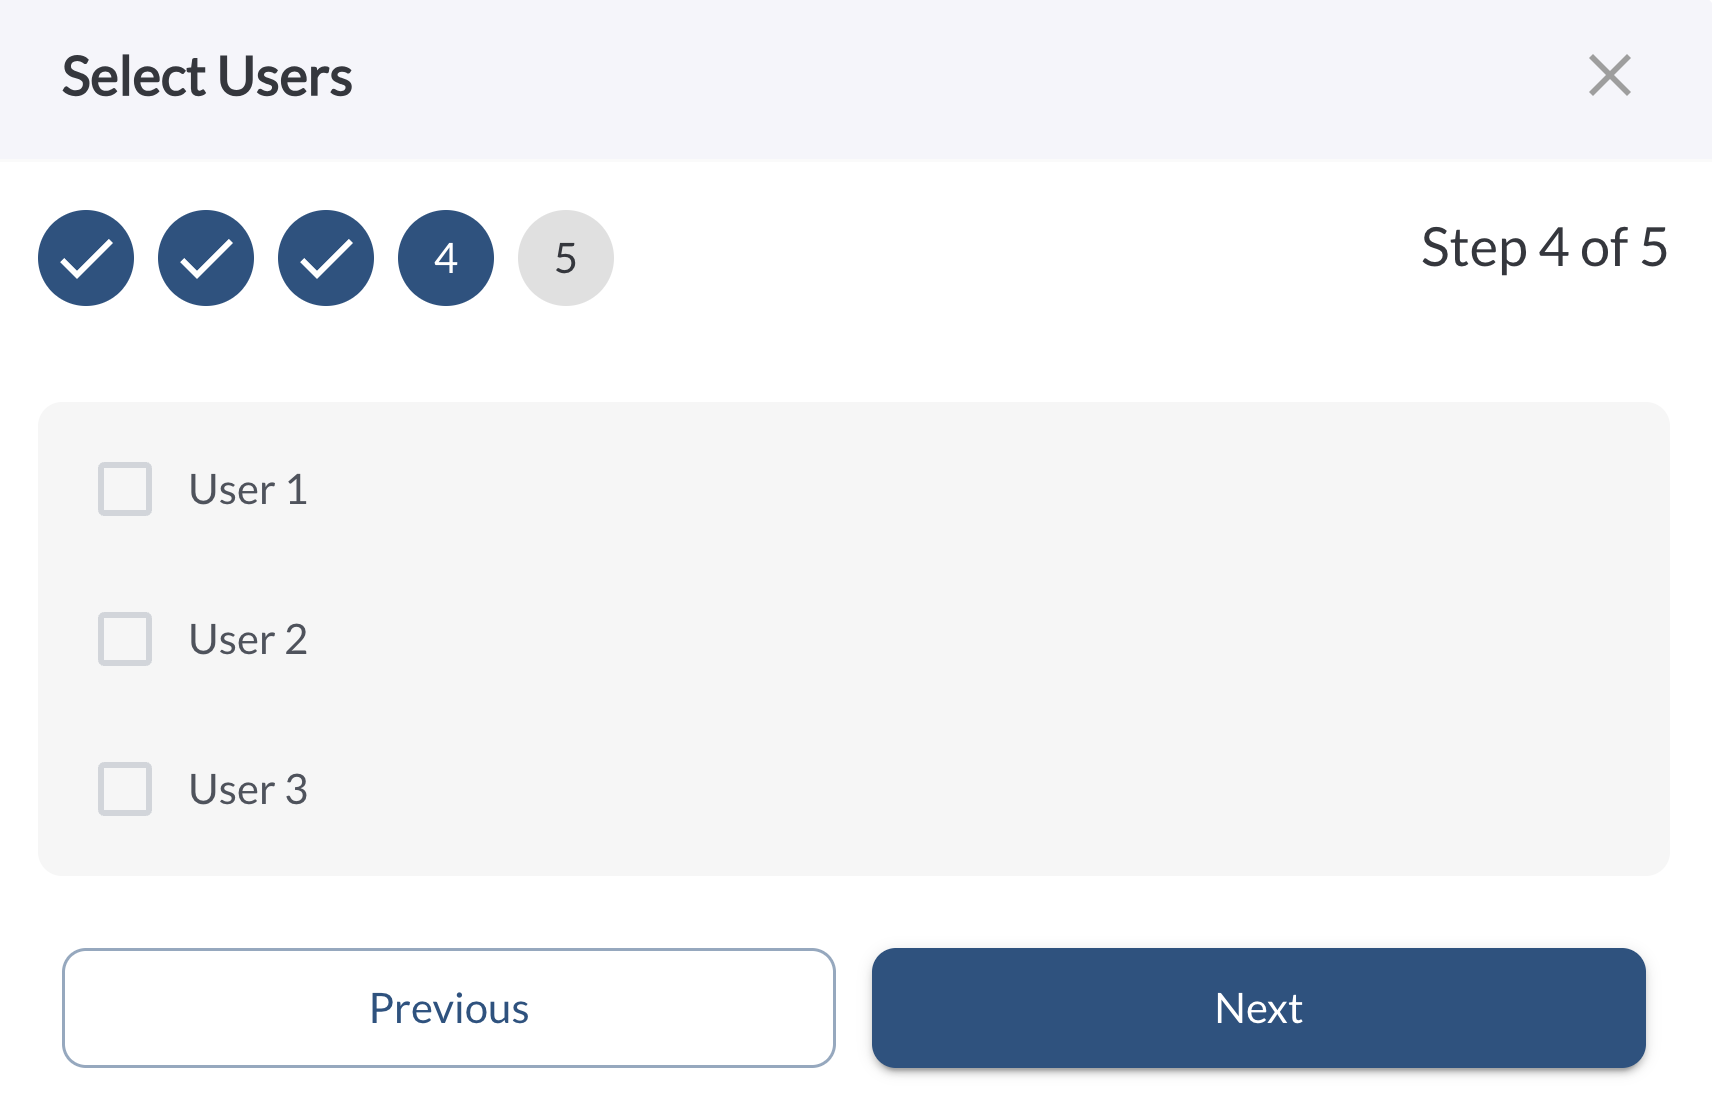1712x1120 pixels.
Task: Click the "User 2" text label
Action: click(248, 640)
